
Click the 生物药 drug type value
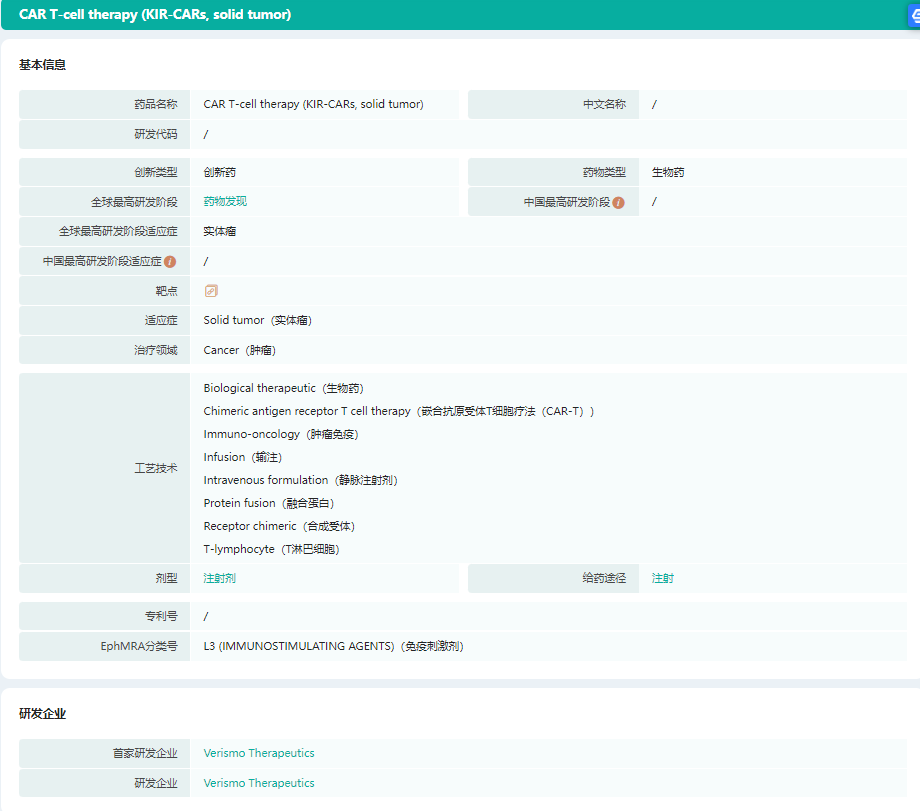pyautogui.click(x=668, y=172)
